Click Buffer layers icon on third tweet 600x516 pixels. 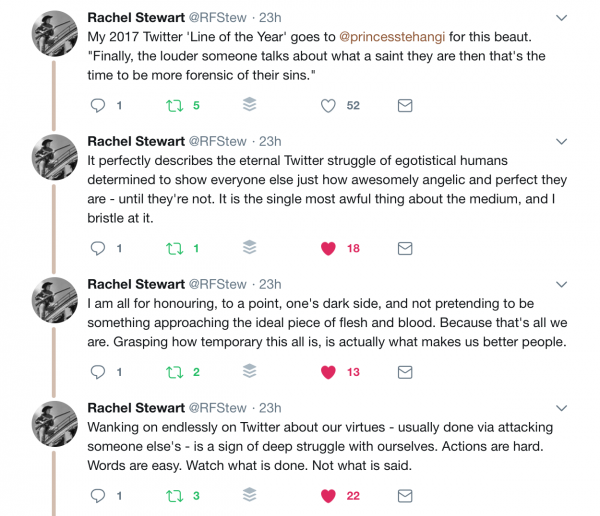pyautogui.click(x=250, y=372)
